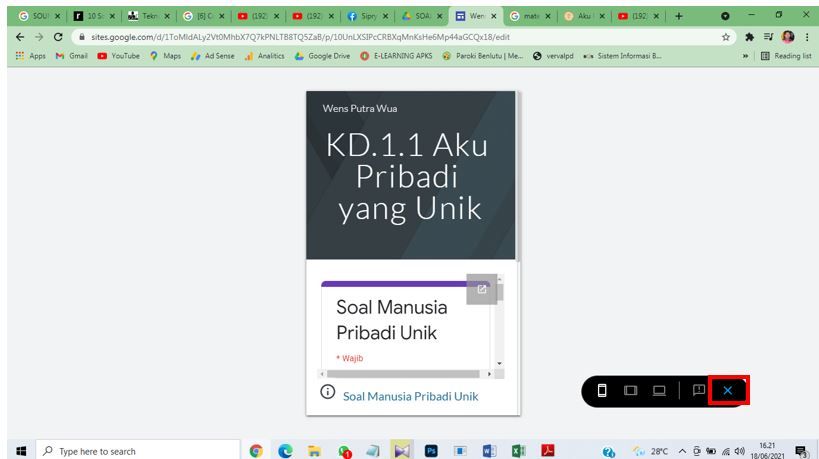Switch preview to large screen view

[x=660, y=391]
